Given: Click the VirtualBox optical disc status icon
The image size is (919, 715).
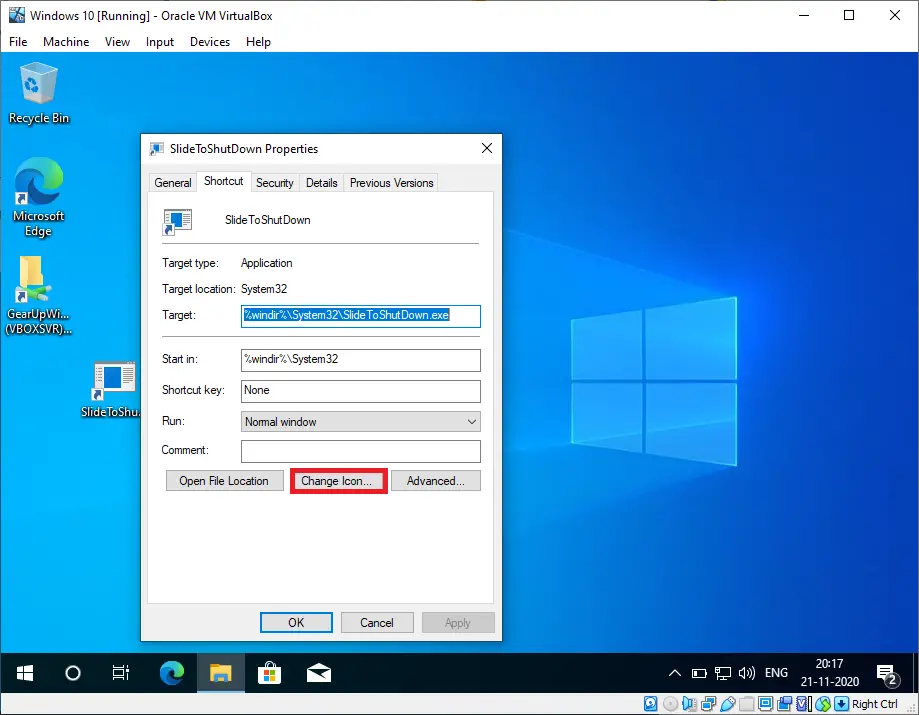Looking at the screenshot, I should (670, 703).
